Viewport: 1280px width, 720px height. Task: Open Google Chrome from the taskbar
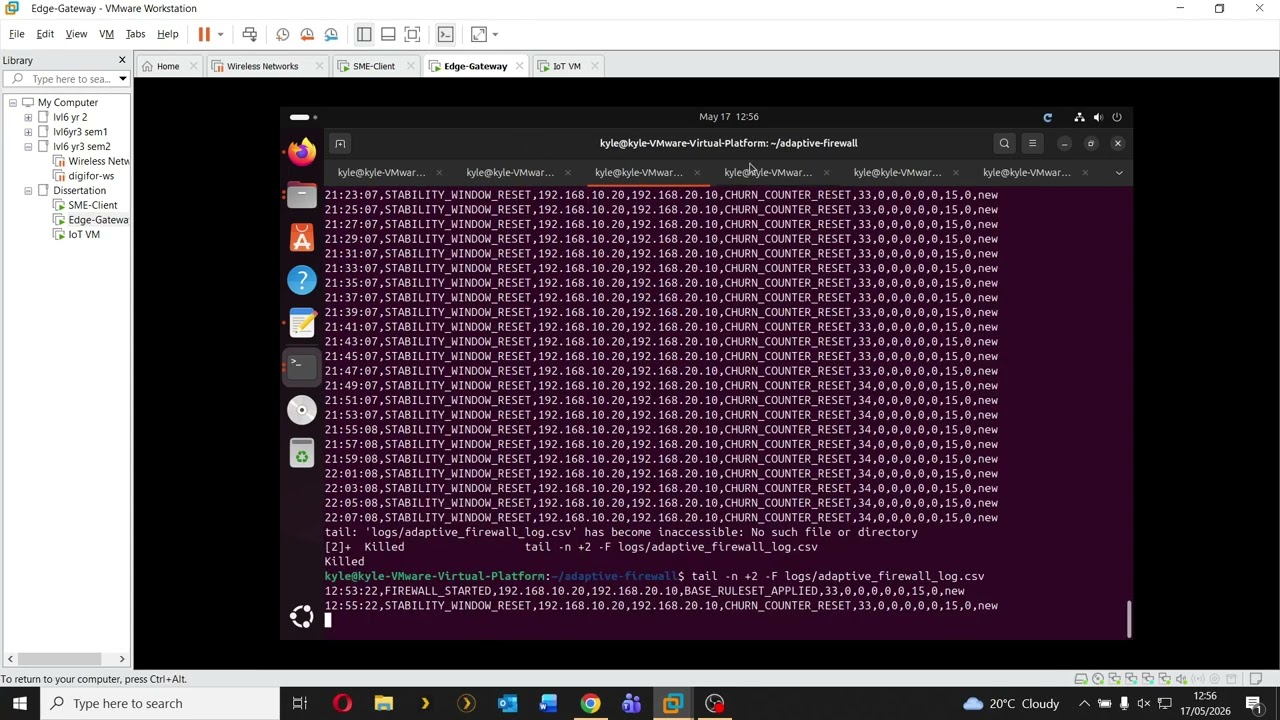(x=590, y=703)
